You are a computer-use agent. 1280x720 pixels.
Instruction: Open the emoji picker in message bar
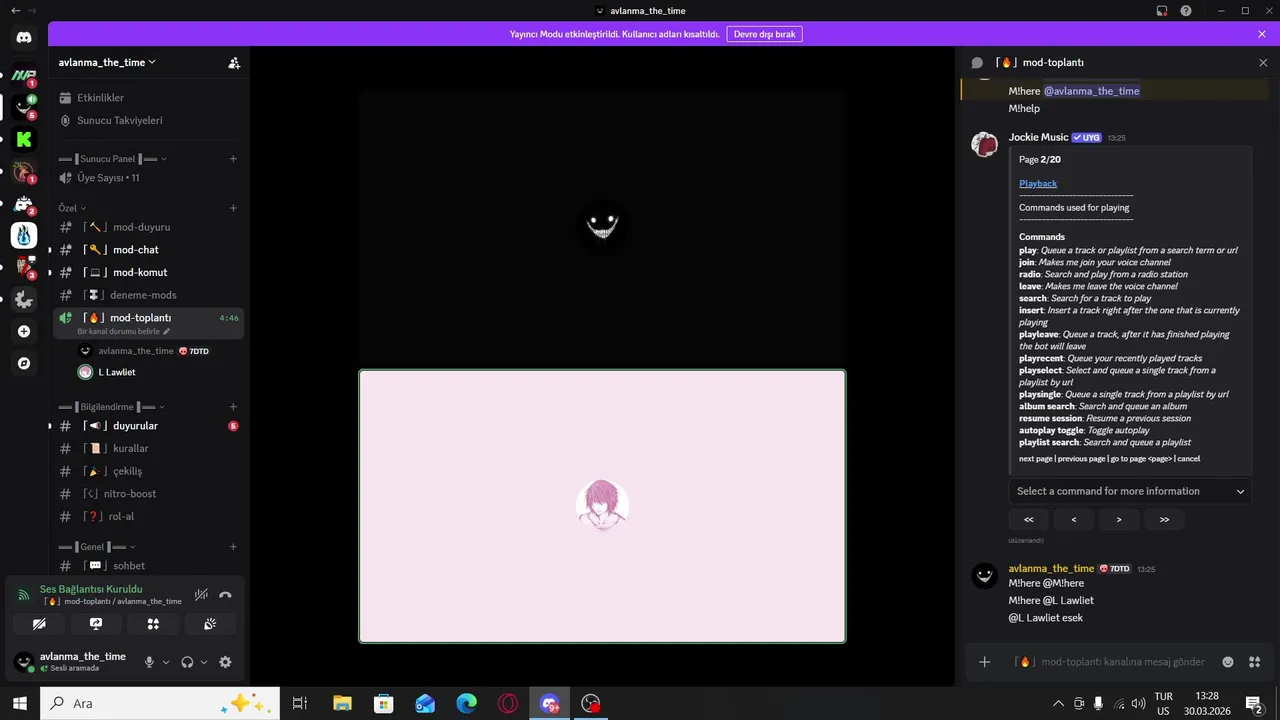click(1228, 662)
